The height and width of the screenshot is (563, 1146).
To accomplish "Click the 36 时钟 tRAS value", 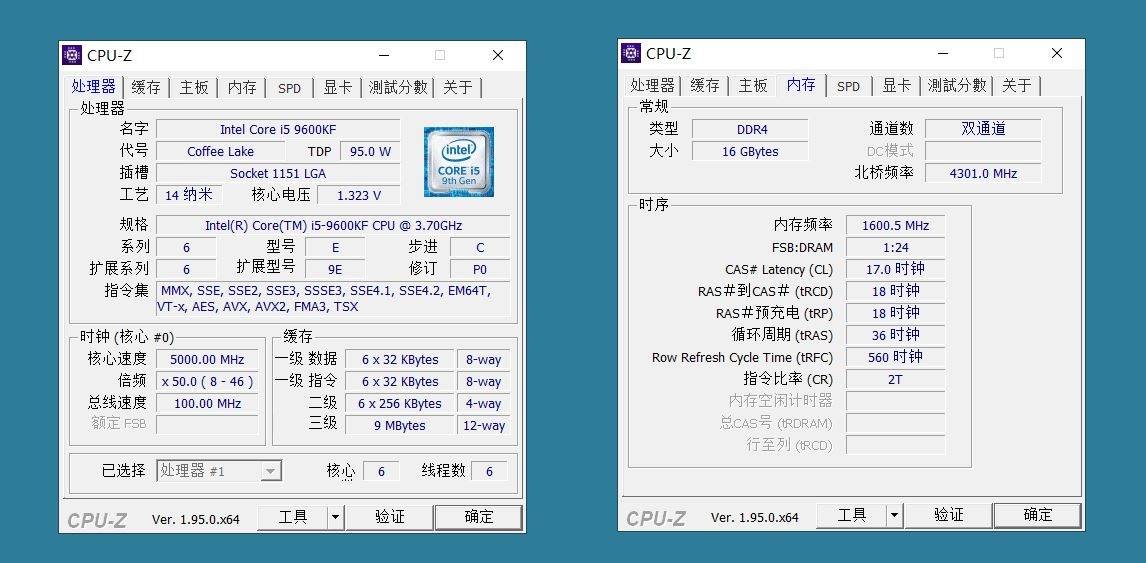I will (x=895, y=335).
